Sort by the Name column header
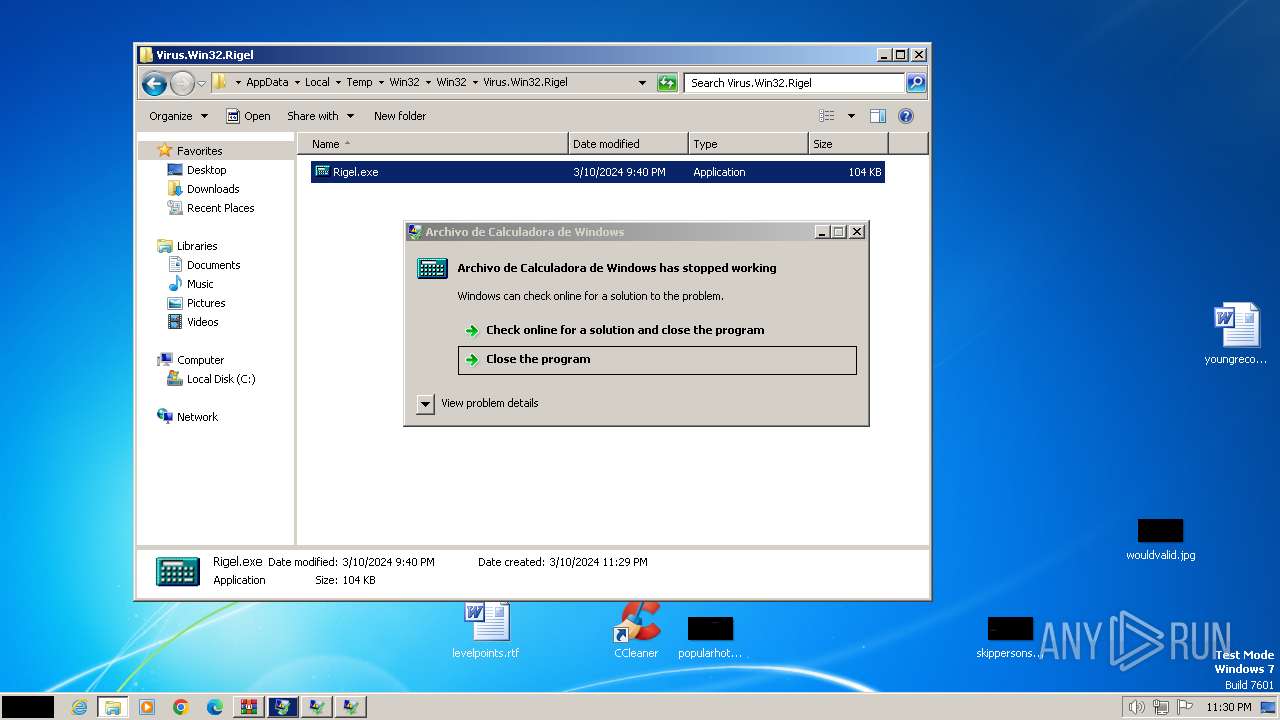 [x=433, y=144]
